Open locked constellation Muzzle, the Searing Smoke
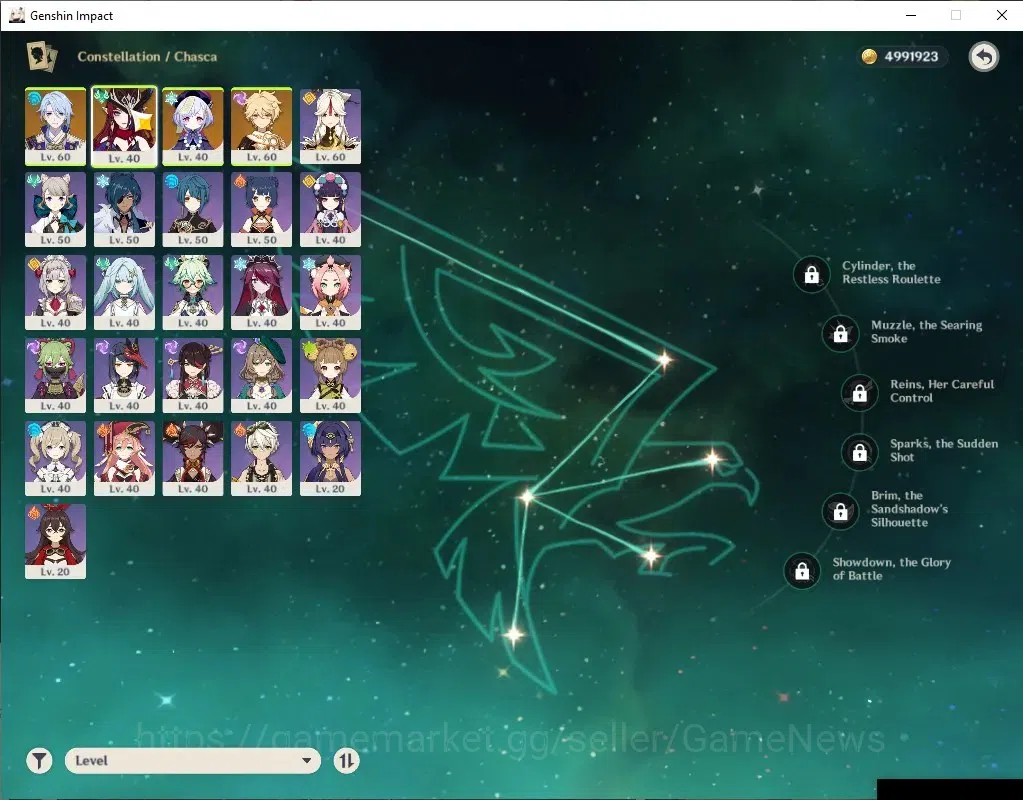The image size is (1023, 800). (840, 333)
